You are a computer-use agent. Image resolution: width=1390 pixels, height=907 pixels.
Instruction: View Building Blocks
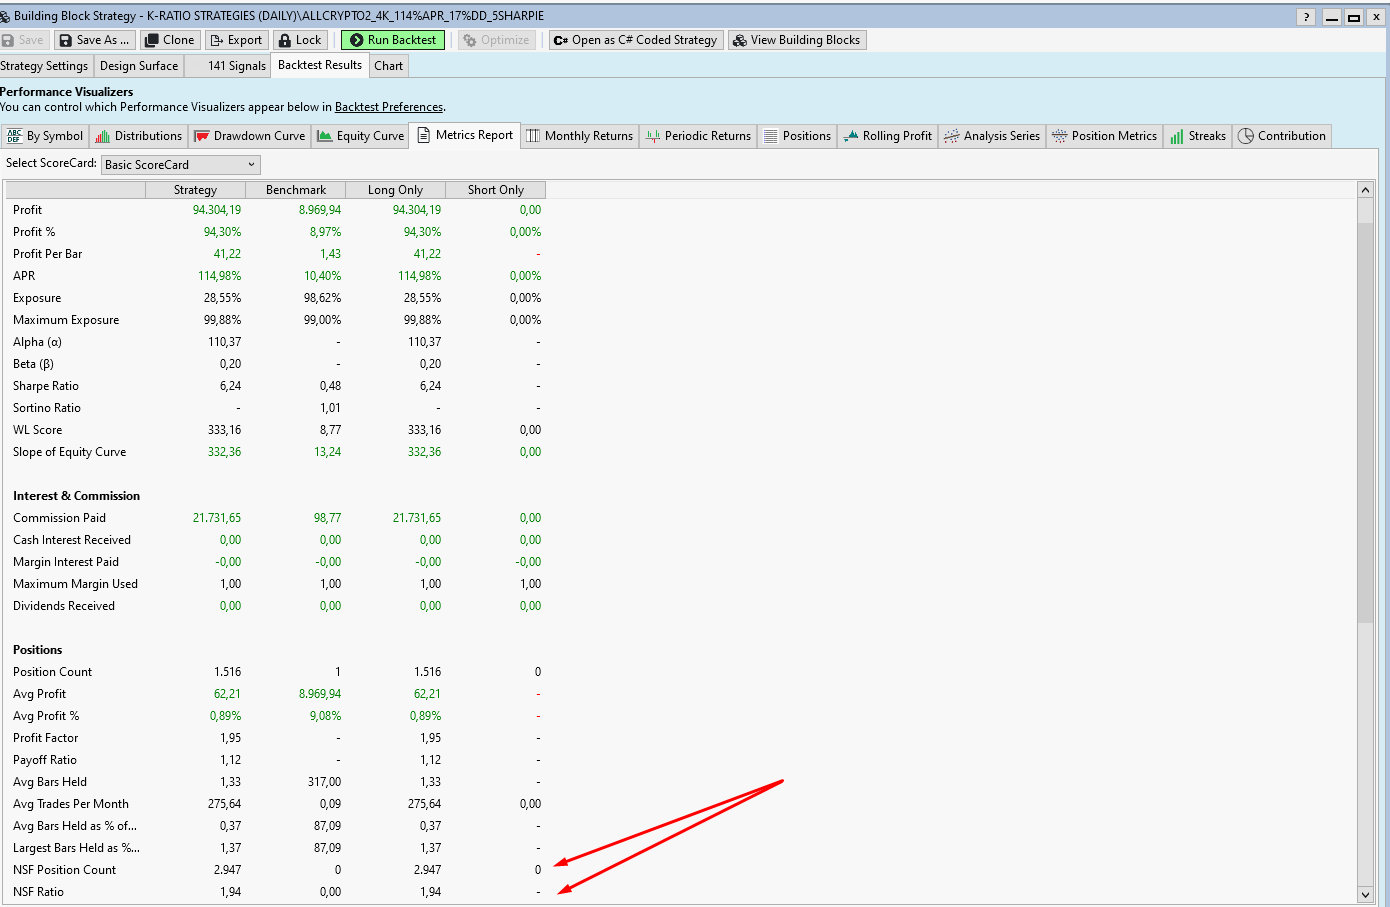[x=797, y=40]
